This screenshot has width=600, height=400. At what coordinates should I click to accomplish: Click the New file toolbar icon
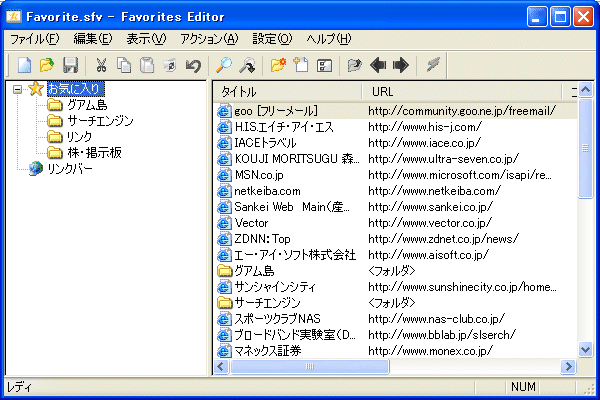[x=24, y=65]
